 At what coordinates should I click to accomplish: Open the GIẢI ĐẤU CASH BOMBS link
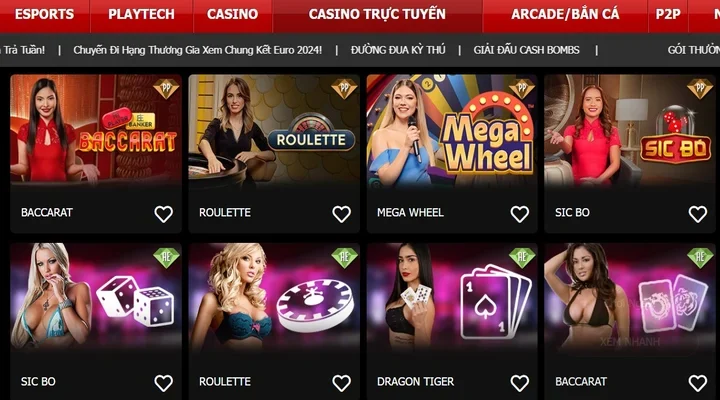(x=526, y=50)
